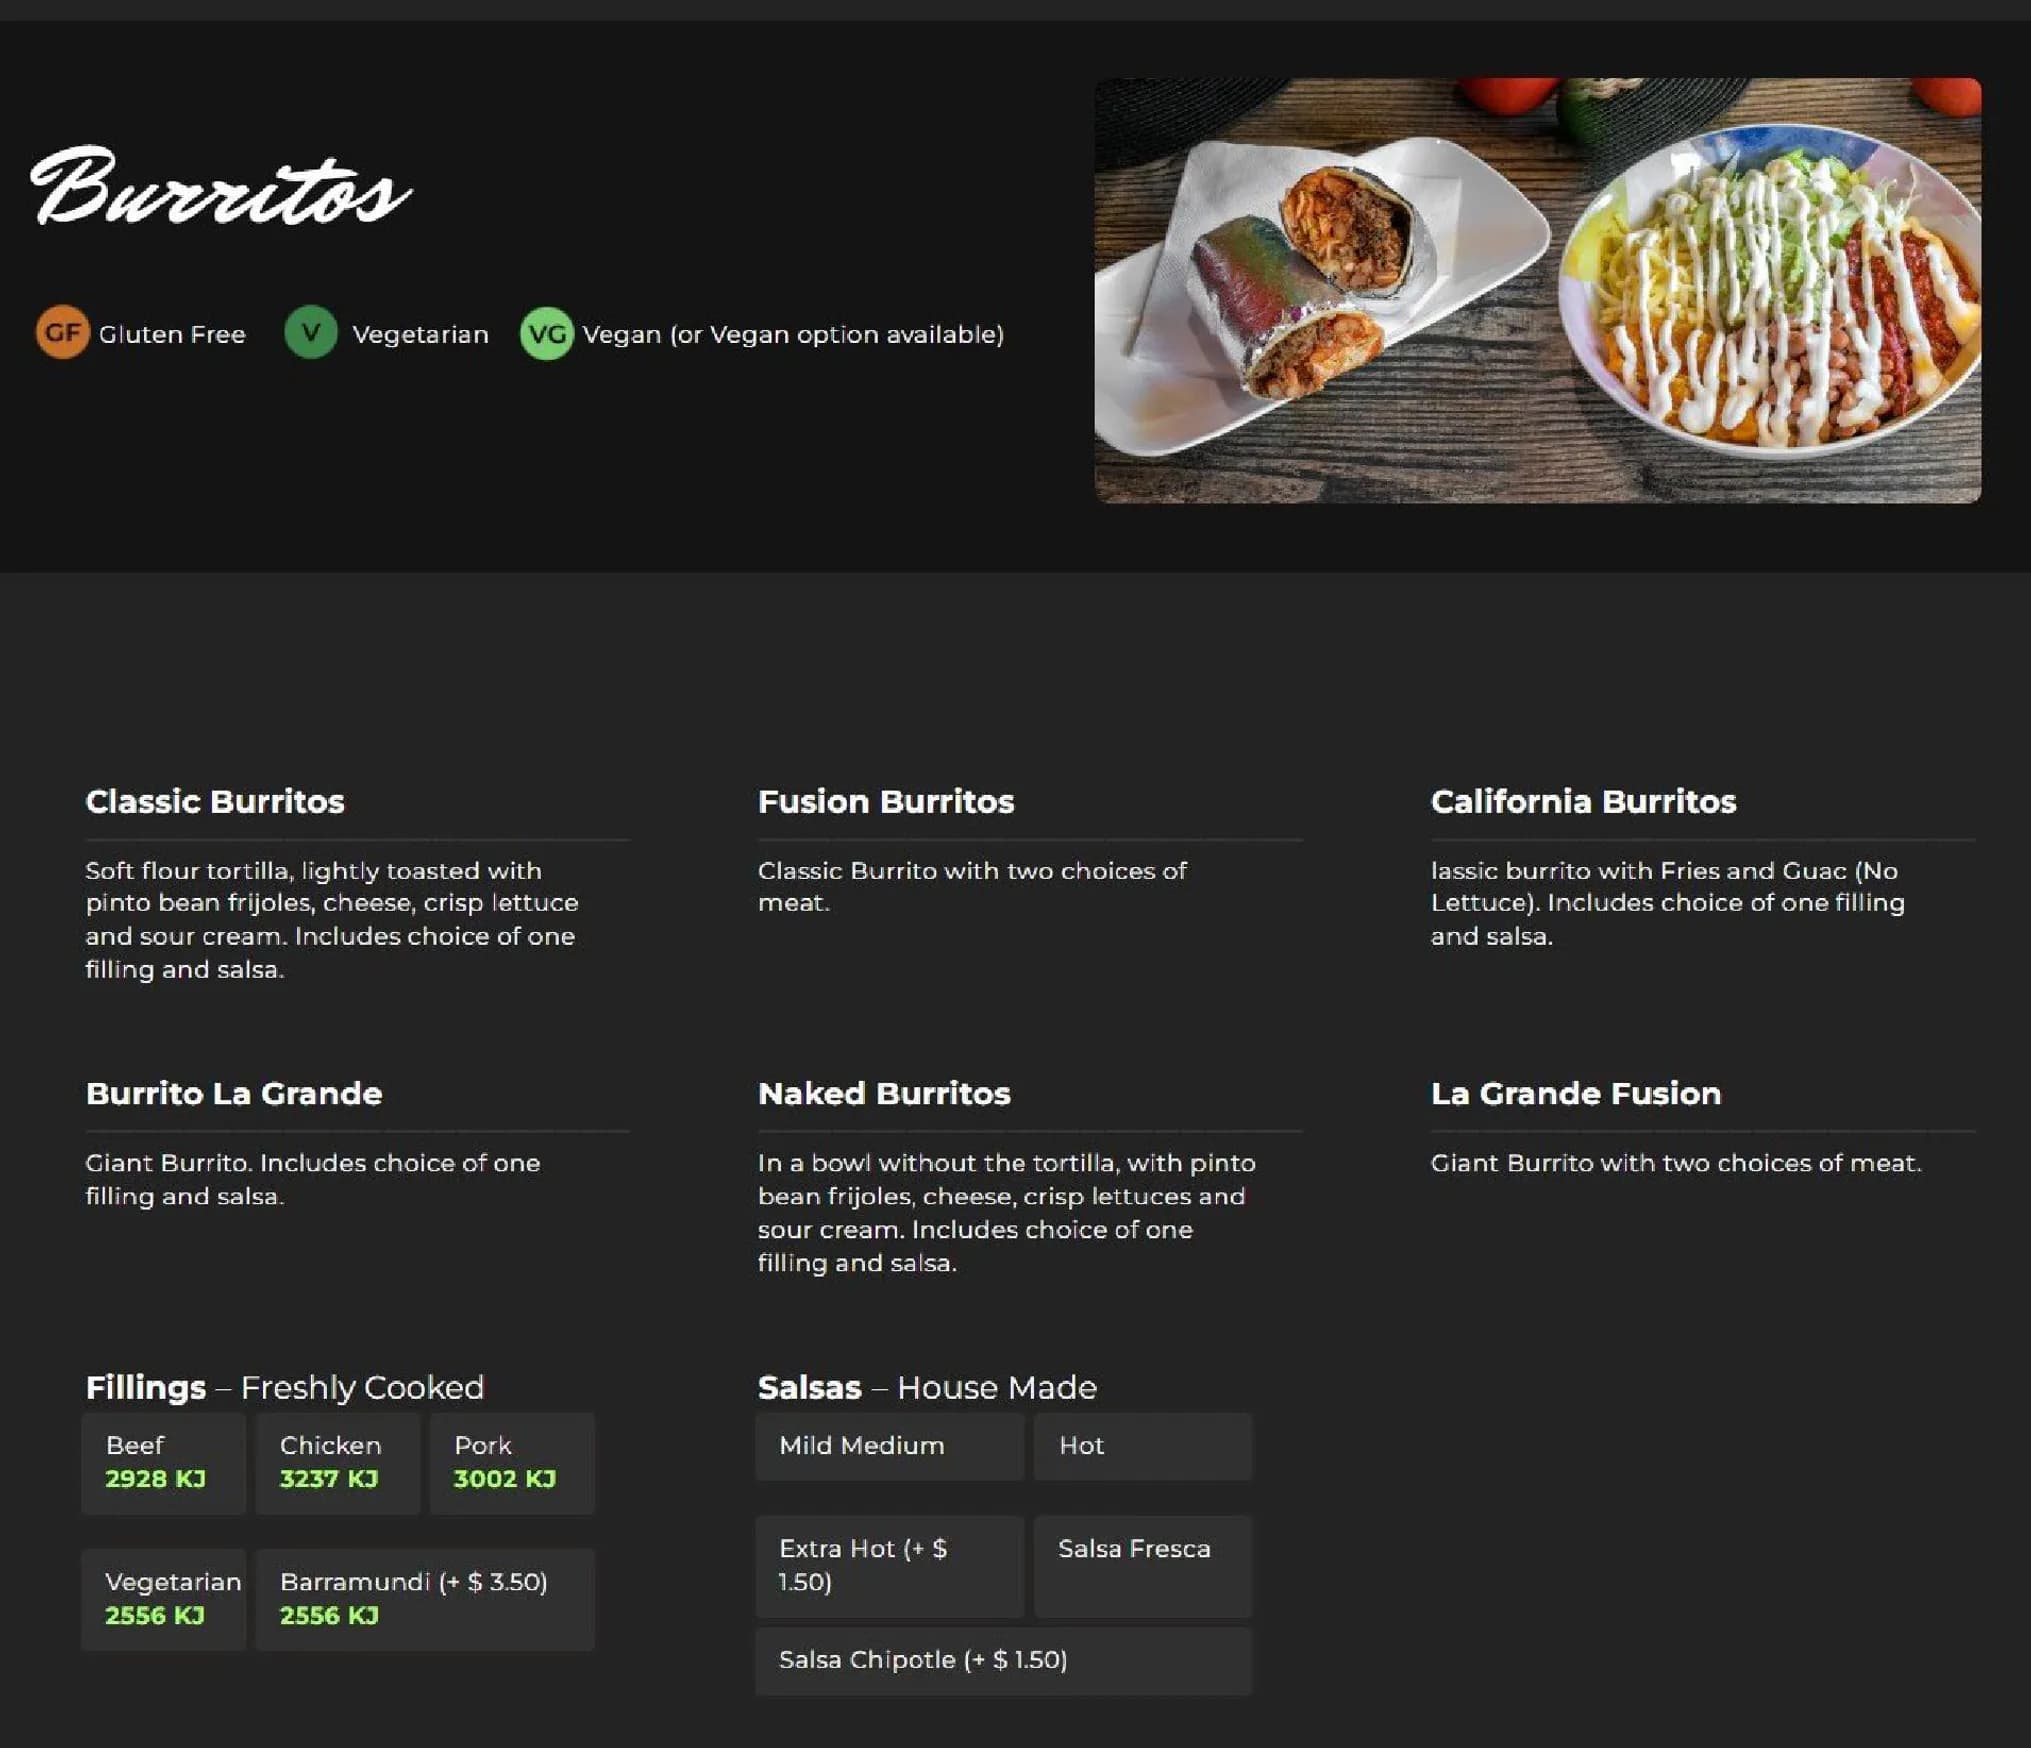Click the light green VG Vegan badge
This screenshot has height=1748, width=2031.
point(546,333)
